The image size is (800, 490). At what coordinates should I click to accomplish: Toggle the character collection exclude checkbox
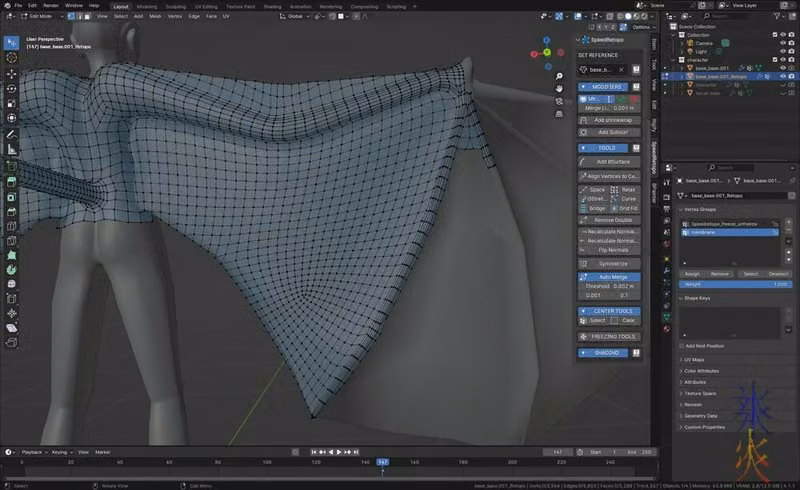click(775, 60)
